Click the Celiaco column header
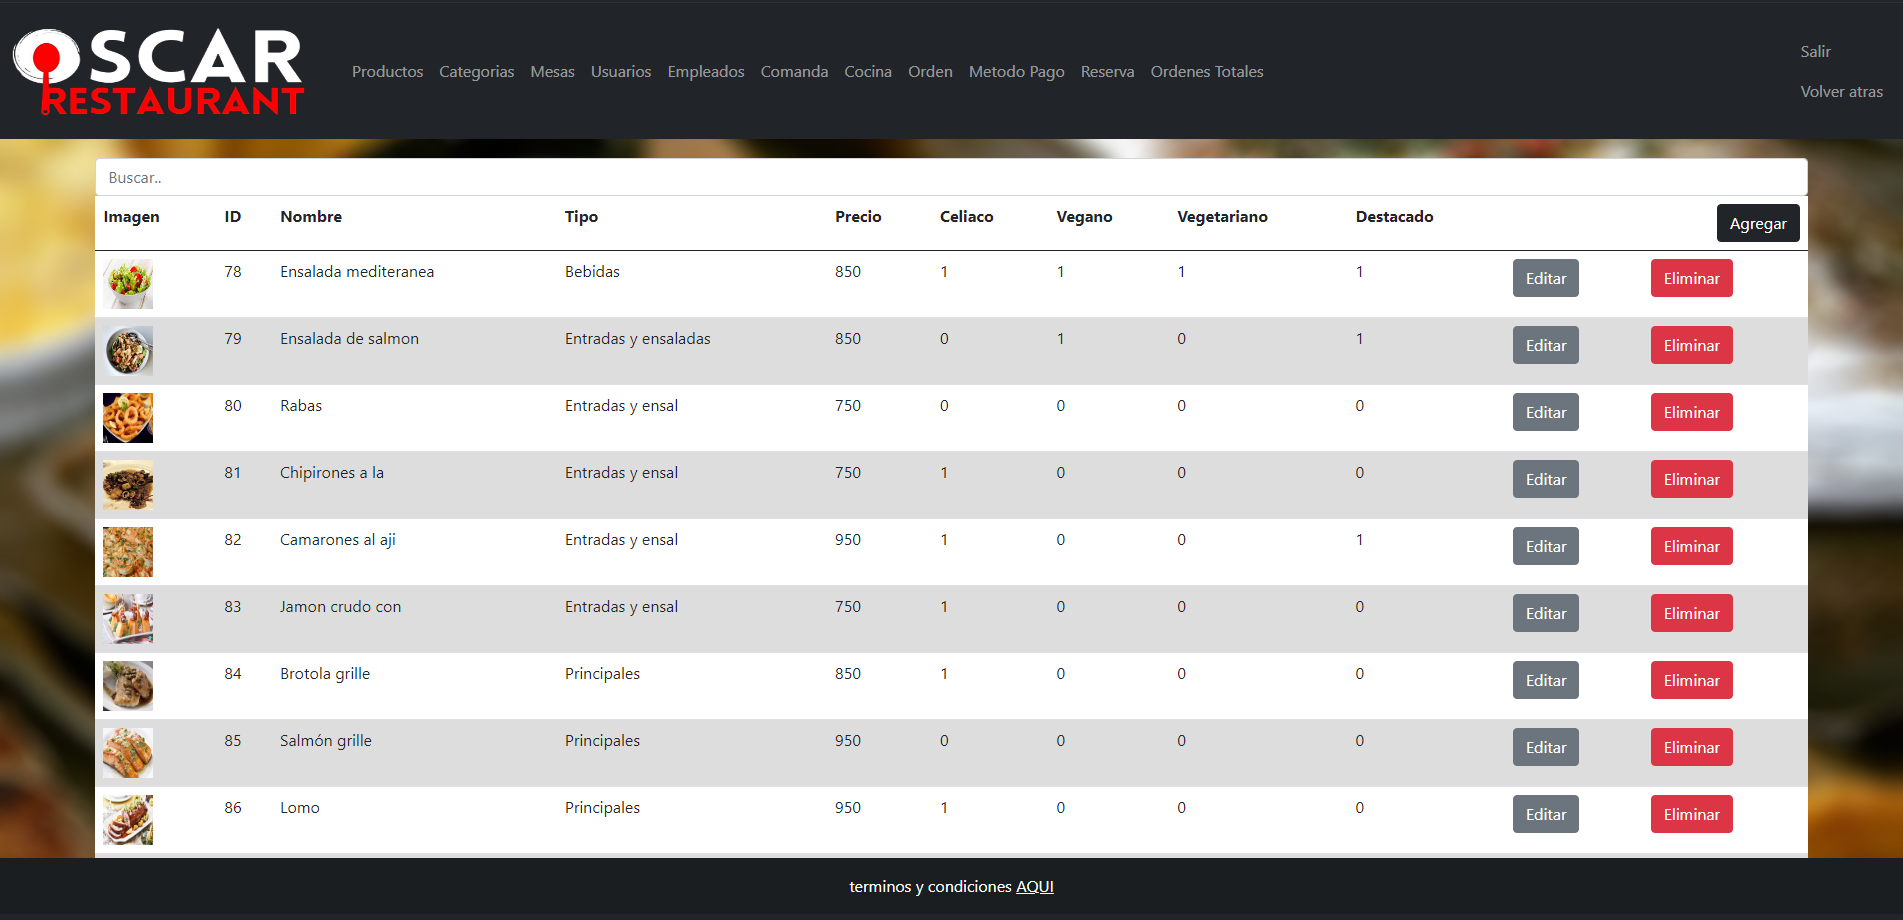This screenshot has height=920, width=1903. [x=966, y=217]
